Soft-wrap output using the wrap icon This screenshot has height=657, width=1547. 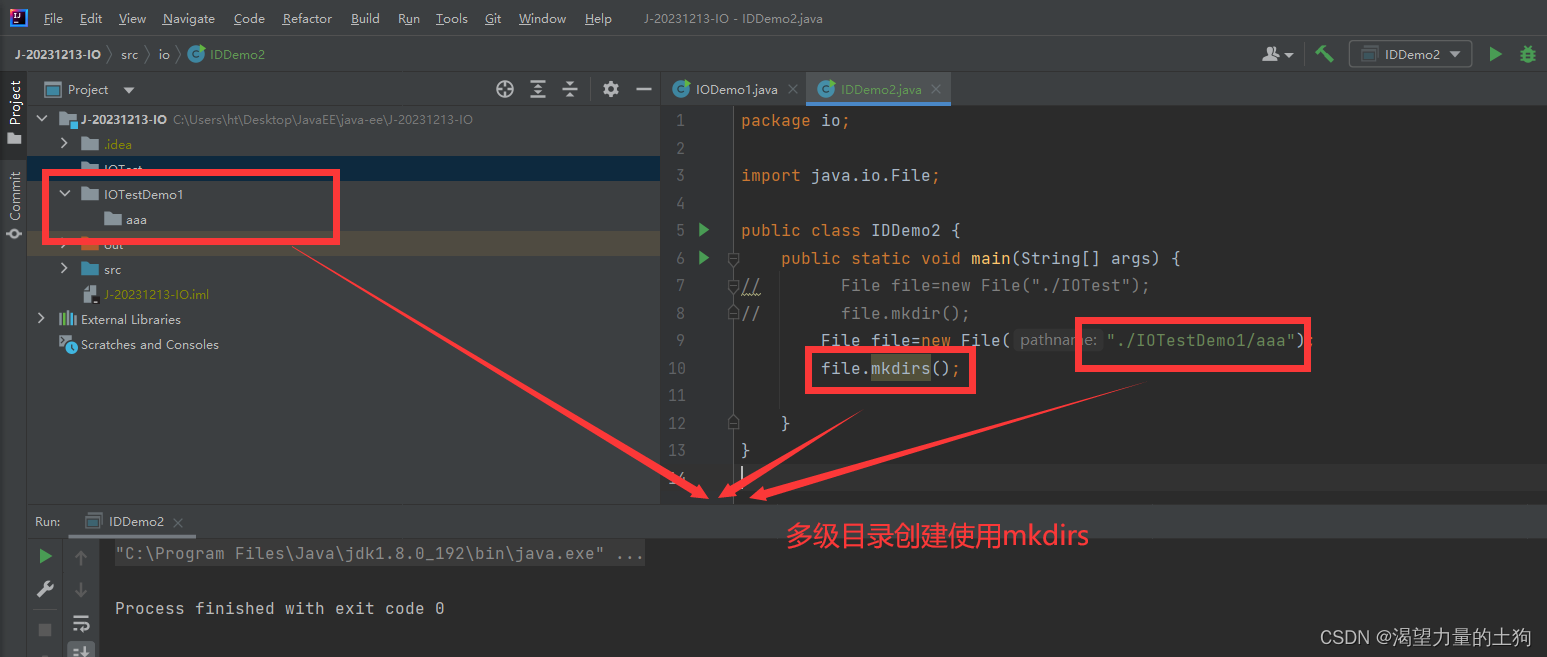pyautogui.click(x=81, y=621)
